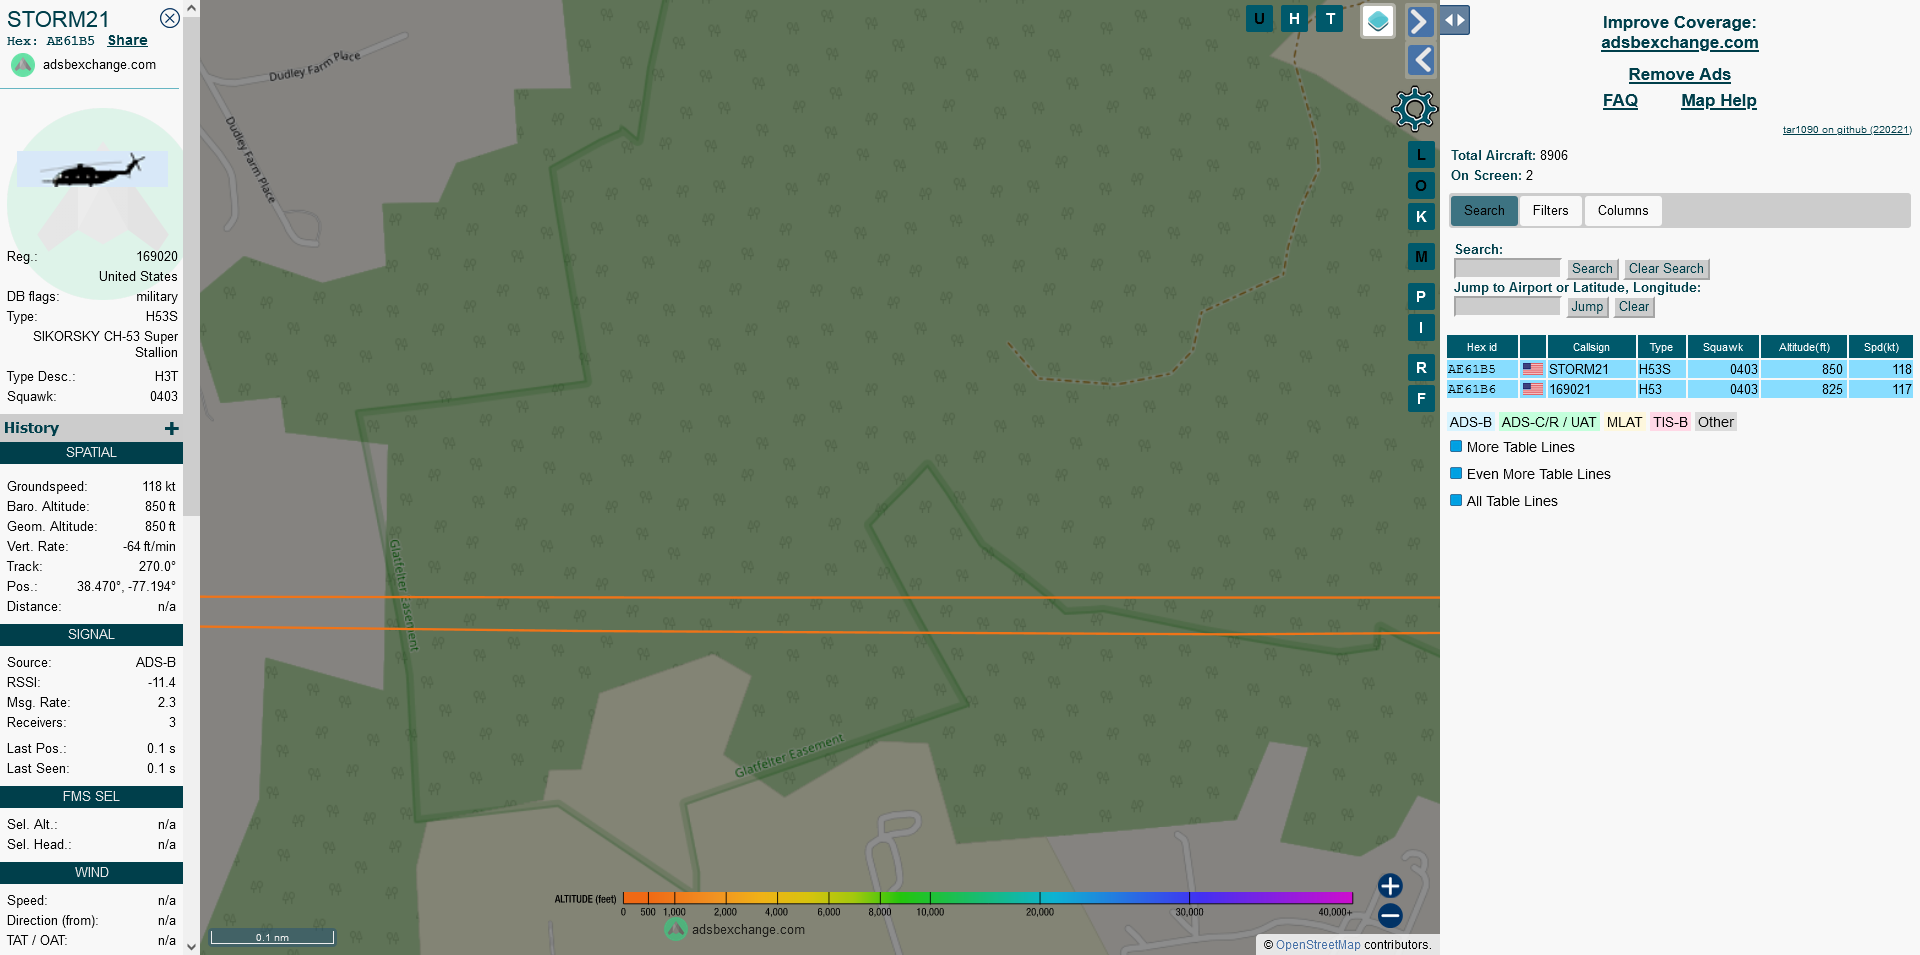Zoom in the map with plus button

(x=1390, y=886)
